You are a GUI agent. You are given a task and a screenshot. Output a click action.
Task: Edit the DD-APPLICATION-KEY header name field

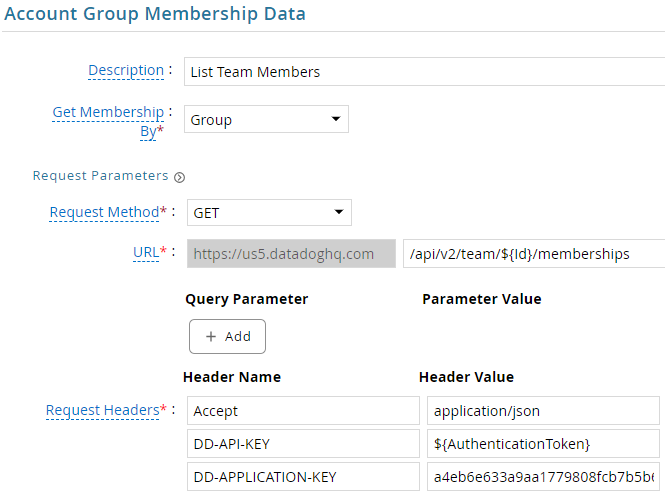(303, 477)
